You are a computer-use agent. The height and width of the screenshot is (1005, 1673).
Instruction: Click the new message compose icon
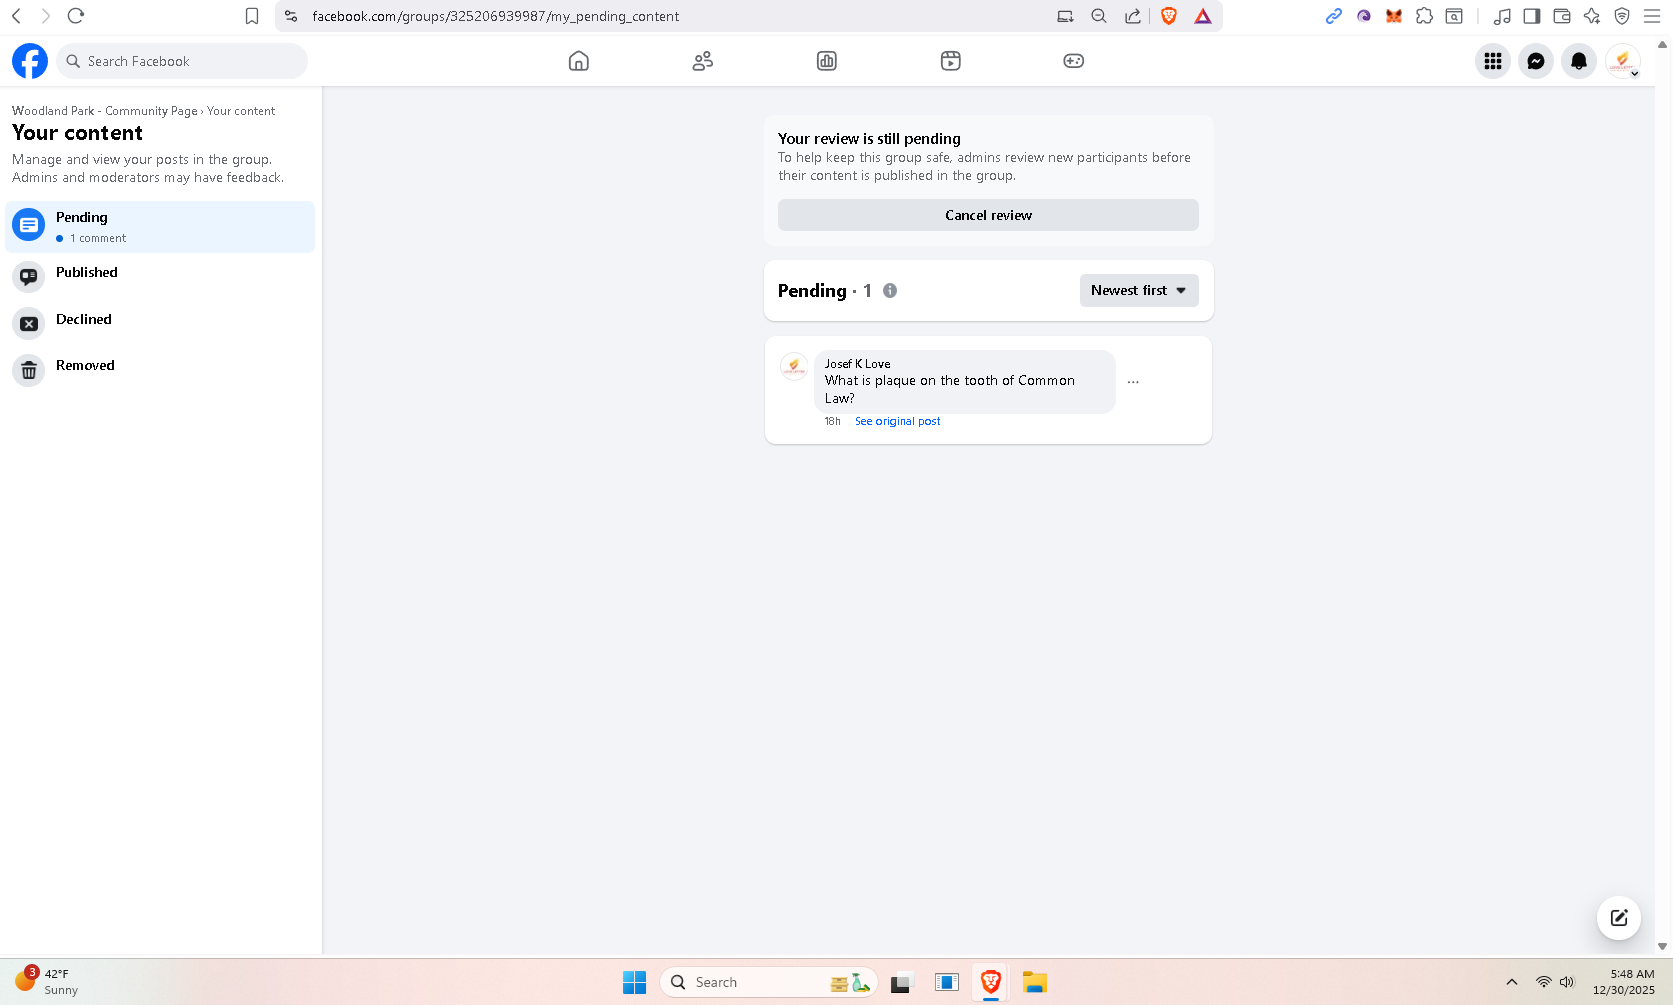point(1618,918)
